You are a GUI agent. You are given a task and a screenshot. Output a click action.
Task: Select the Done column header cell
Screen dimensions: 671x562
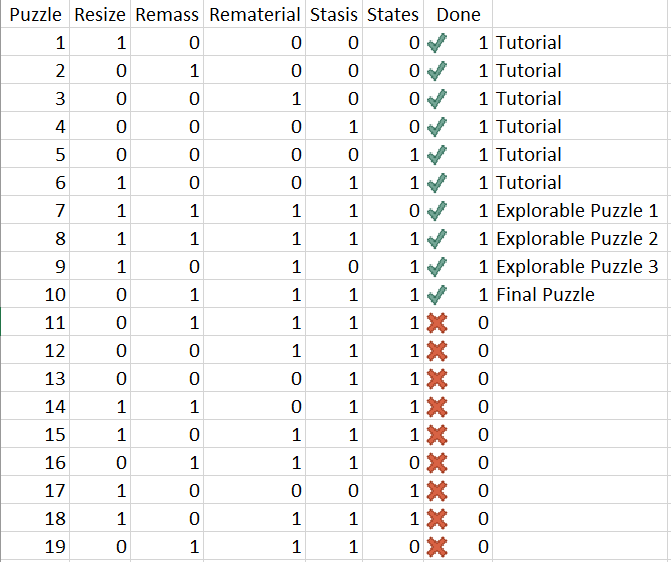[458, 15]
